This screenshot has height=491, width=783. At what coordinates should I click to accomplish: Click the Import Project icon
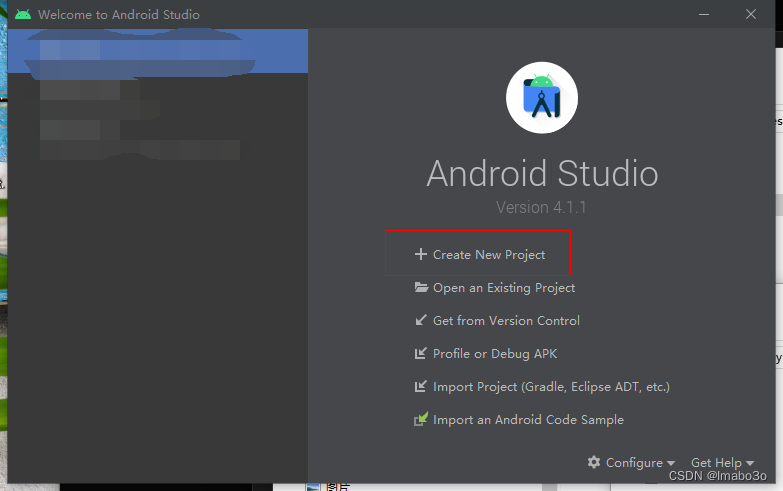tap(420, 386)
